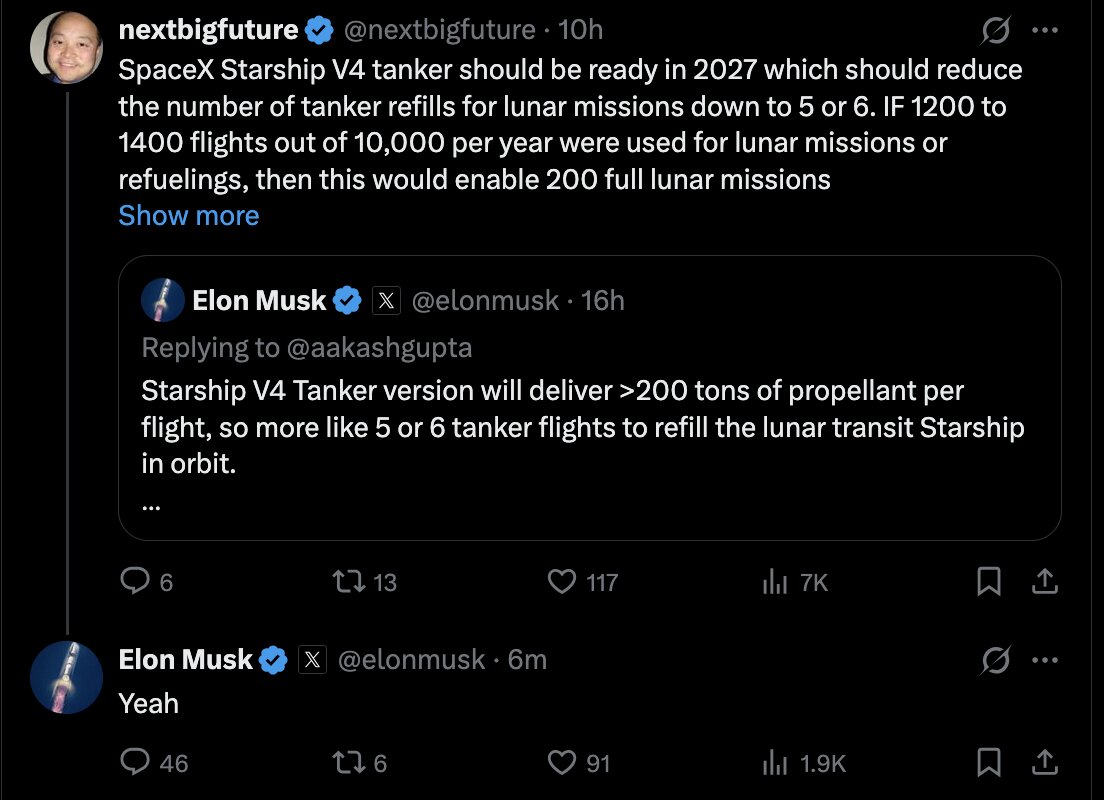Reply to nextbigfuture's post
Screen dimensions: 1104x800
click(x=134, y=581)
